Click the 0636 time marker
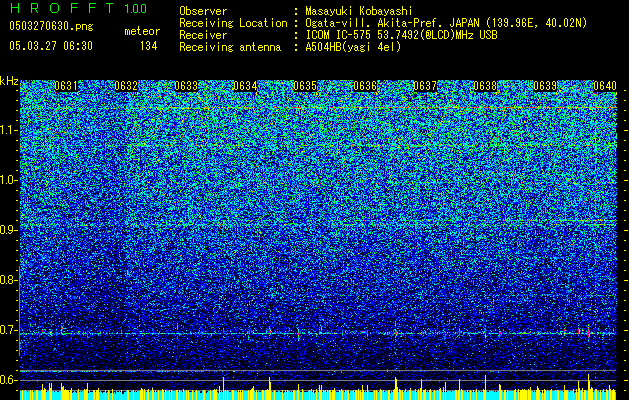The image size is (629, 400). point(365,86)
